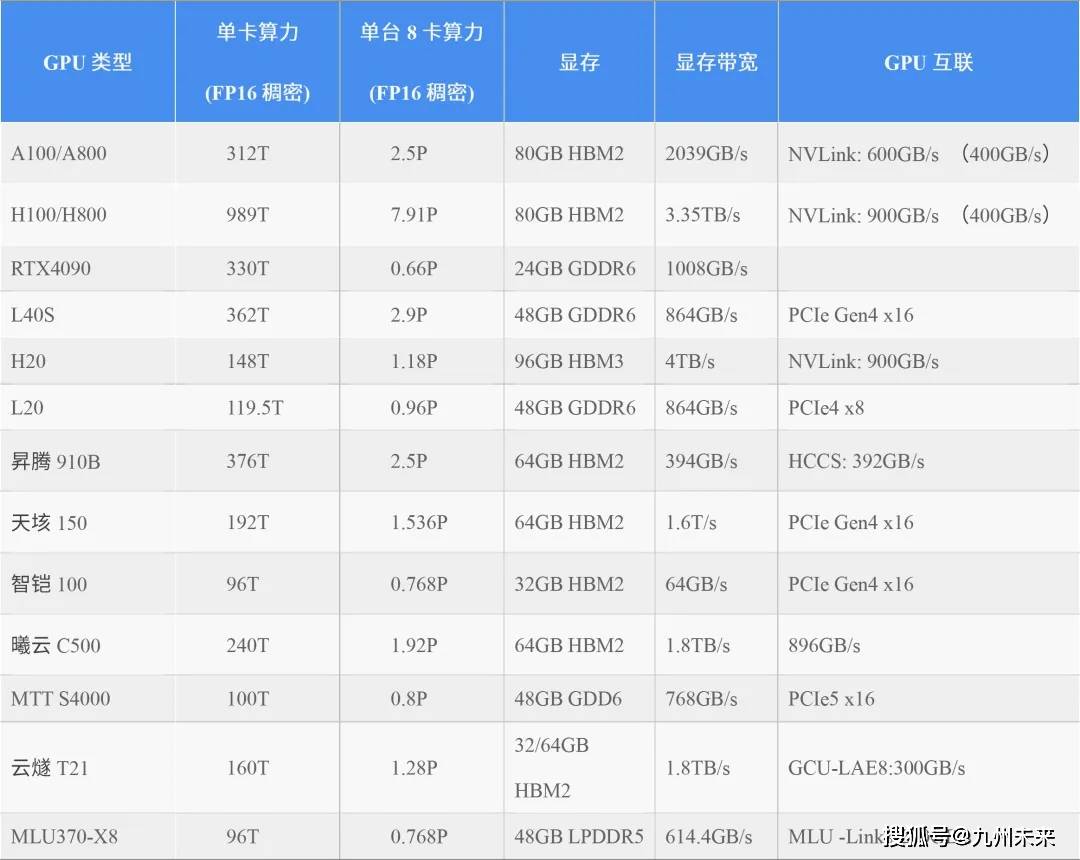Select the 'RTX4090' row label
Image resolution: width=1080 pixels, height=860 pixels.
[51, 268]
